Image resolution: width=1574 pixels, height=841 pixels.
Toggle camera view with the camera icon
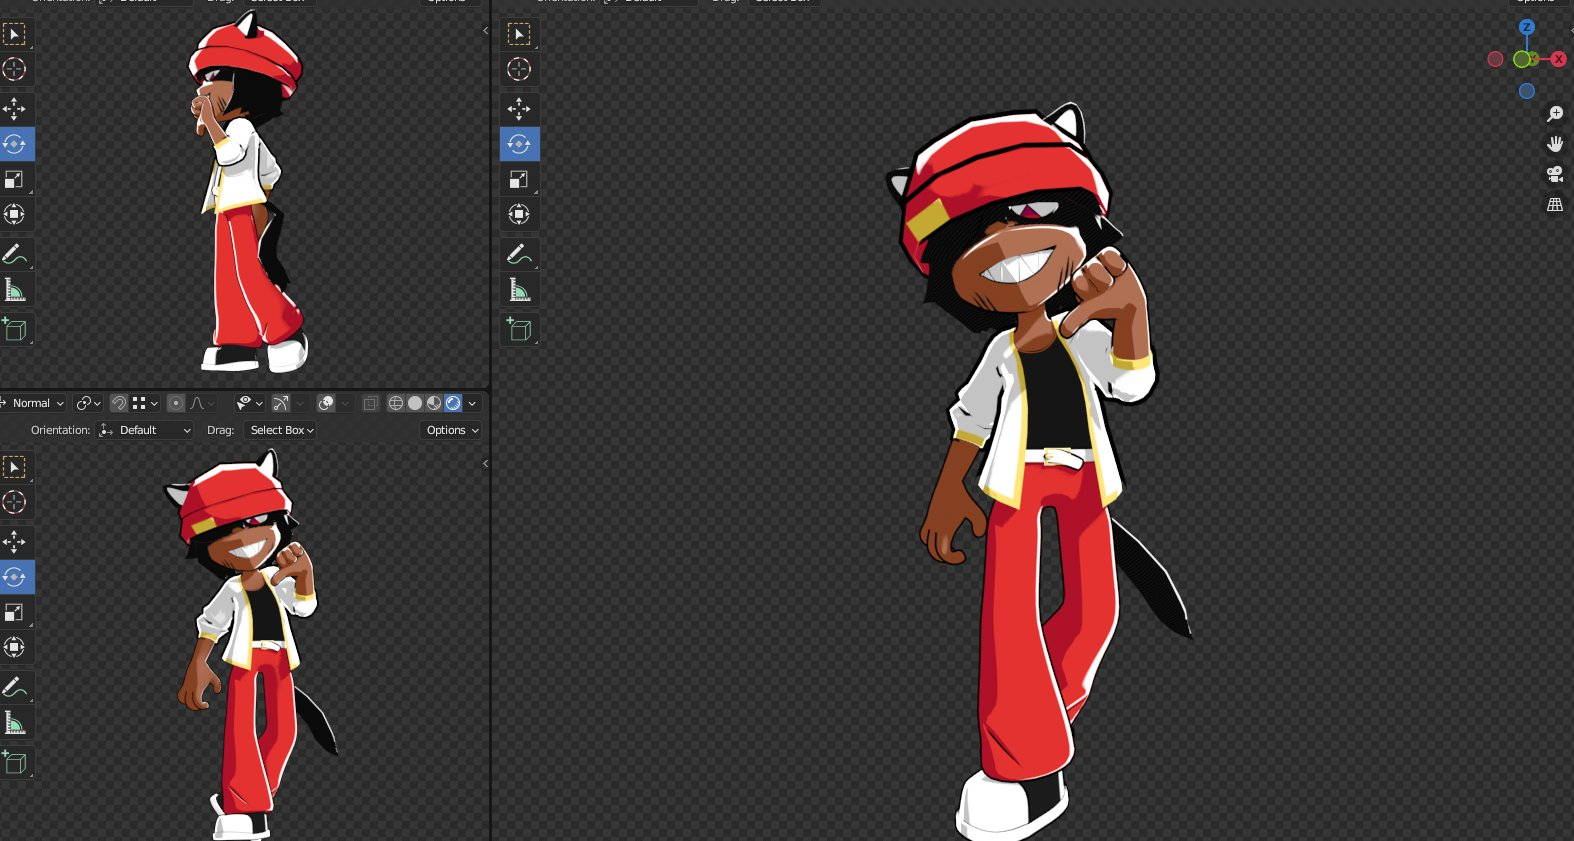1555,174
